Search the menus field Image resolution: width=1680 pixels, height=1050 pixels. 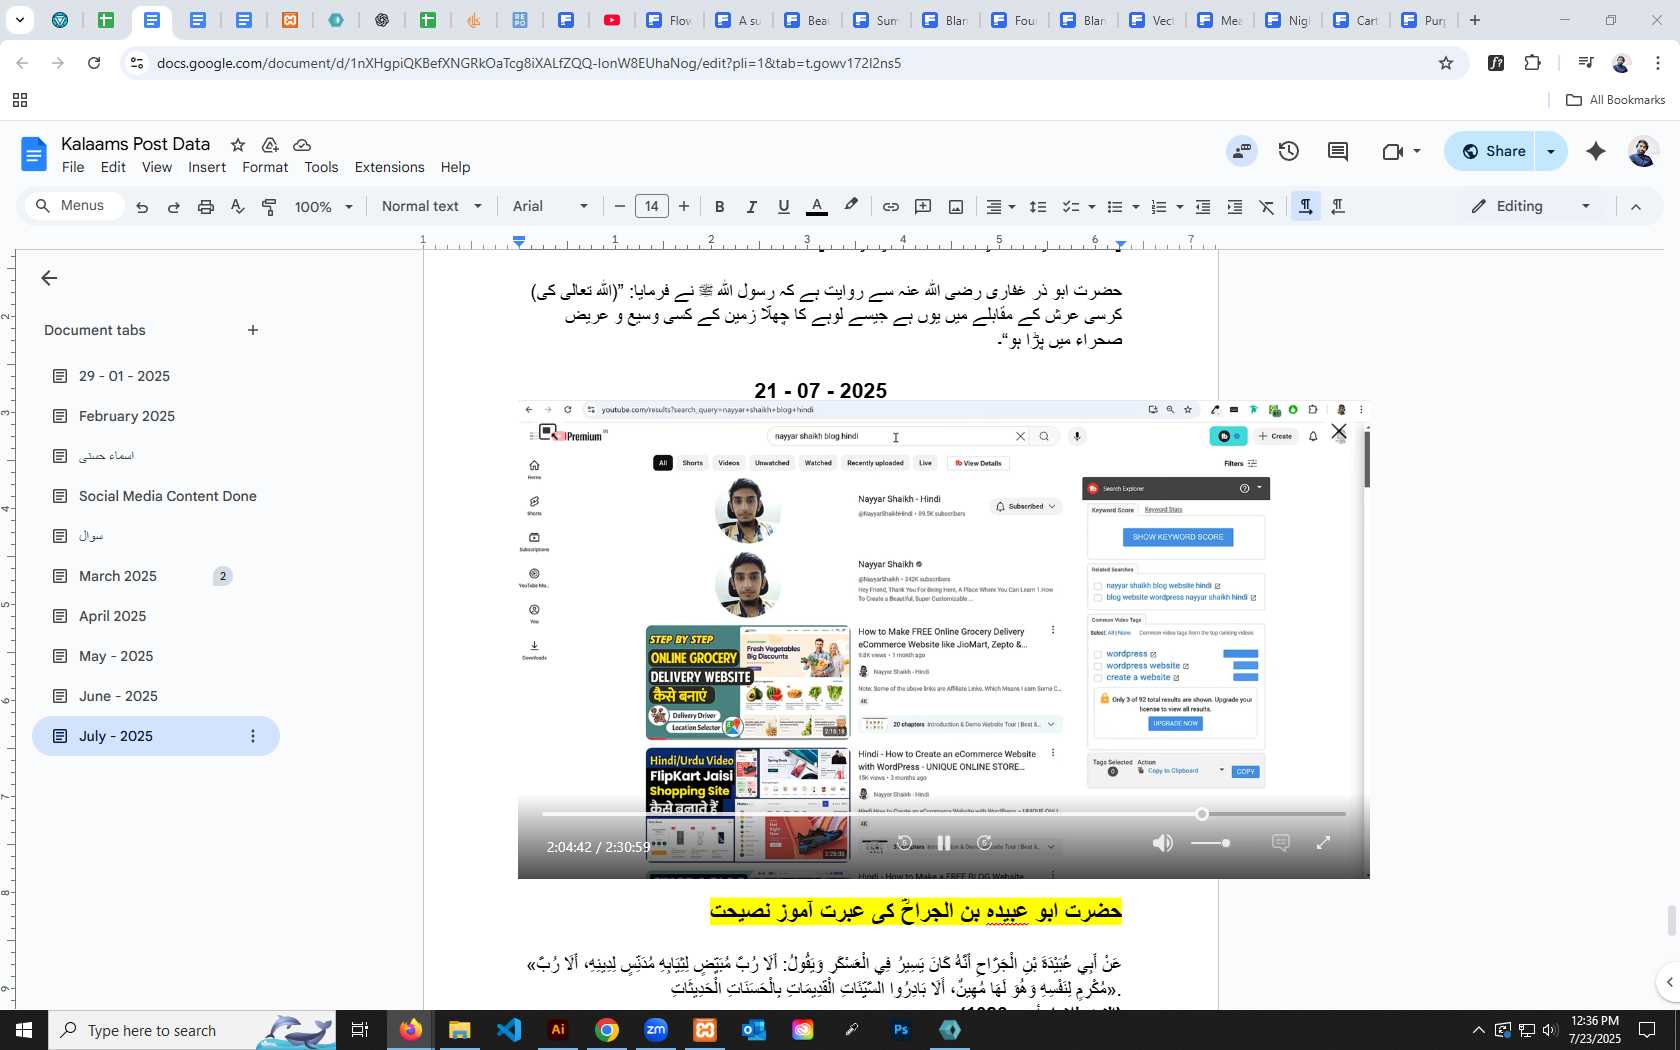coord(74,206)
